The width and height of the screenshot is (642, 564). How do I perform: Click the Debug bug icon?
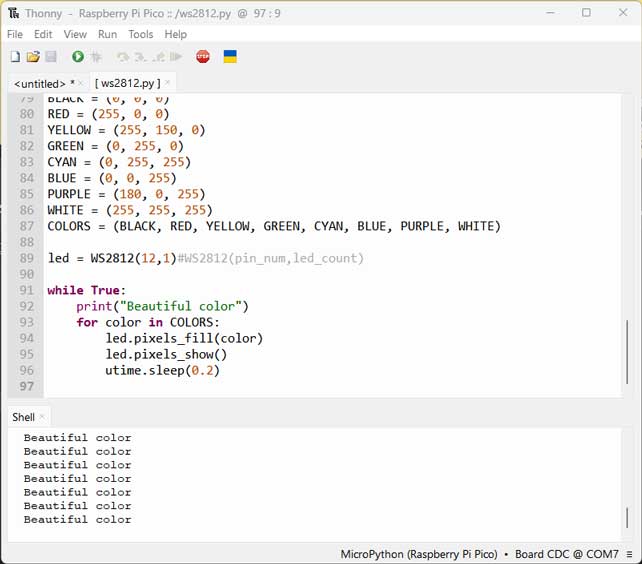click(x=96, y=57)
